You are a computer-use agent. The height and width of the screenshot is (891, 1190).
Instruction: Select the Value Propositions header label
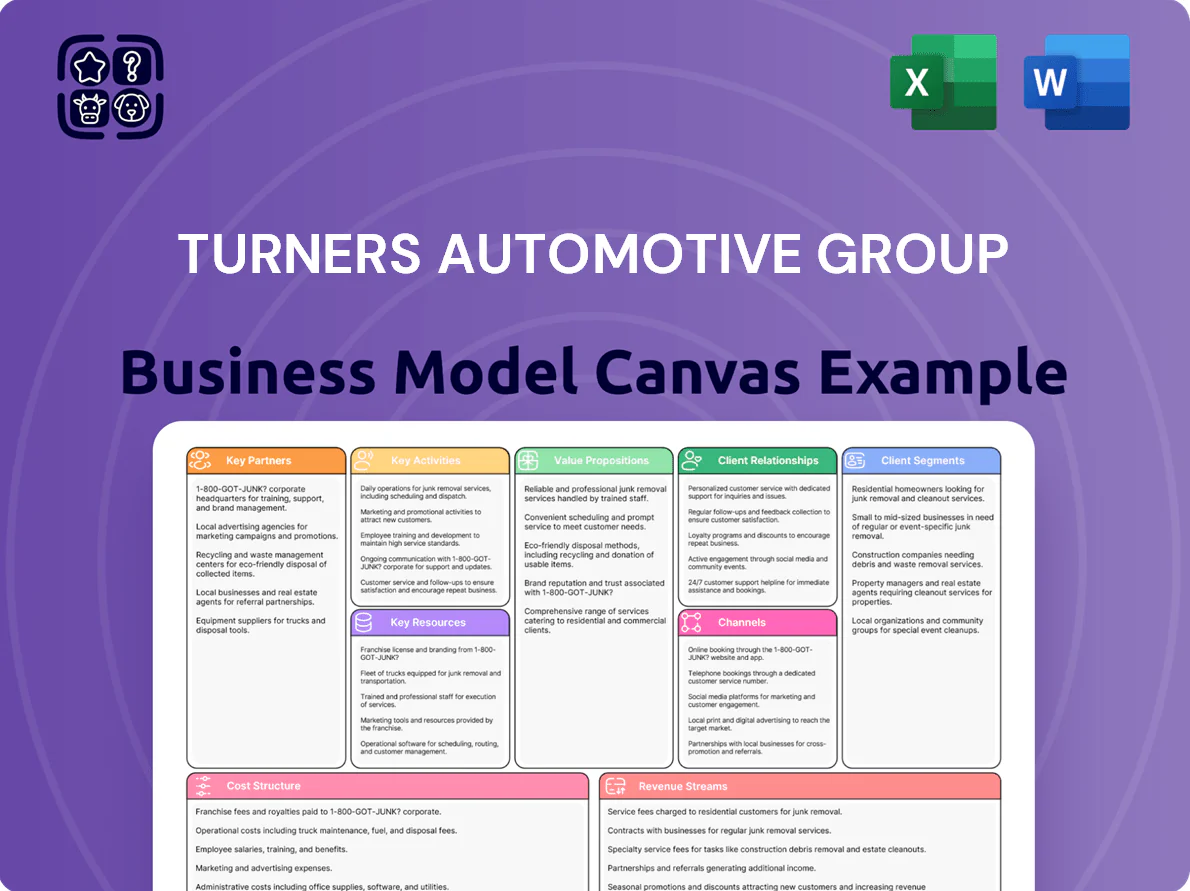(x=601, y=461)
